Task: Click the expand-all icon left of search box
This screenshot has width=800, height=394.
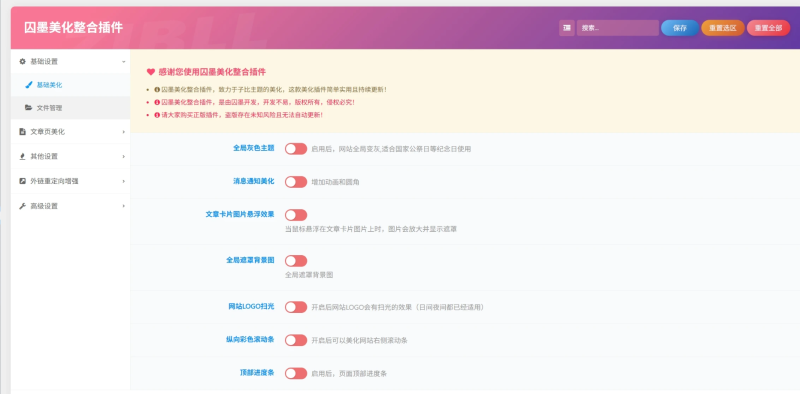Action: pyautogui.click(x=566, y=28)
